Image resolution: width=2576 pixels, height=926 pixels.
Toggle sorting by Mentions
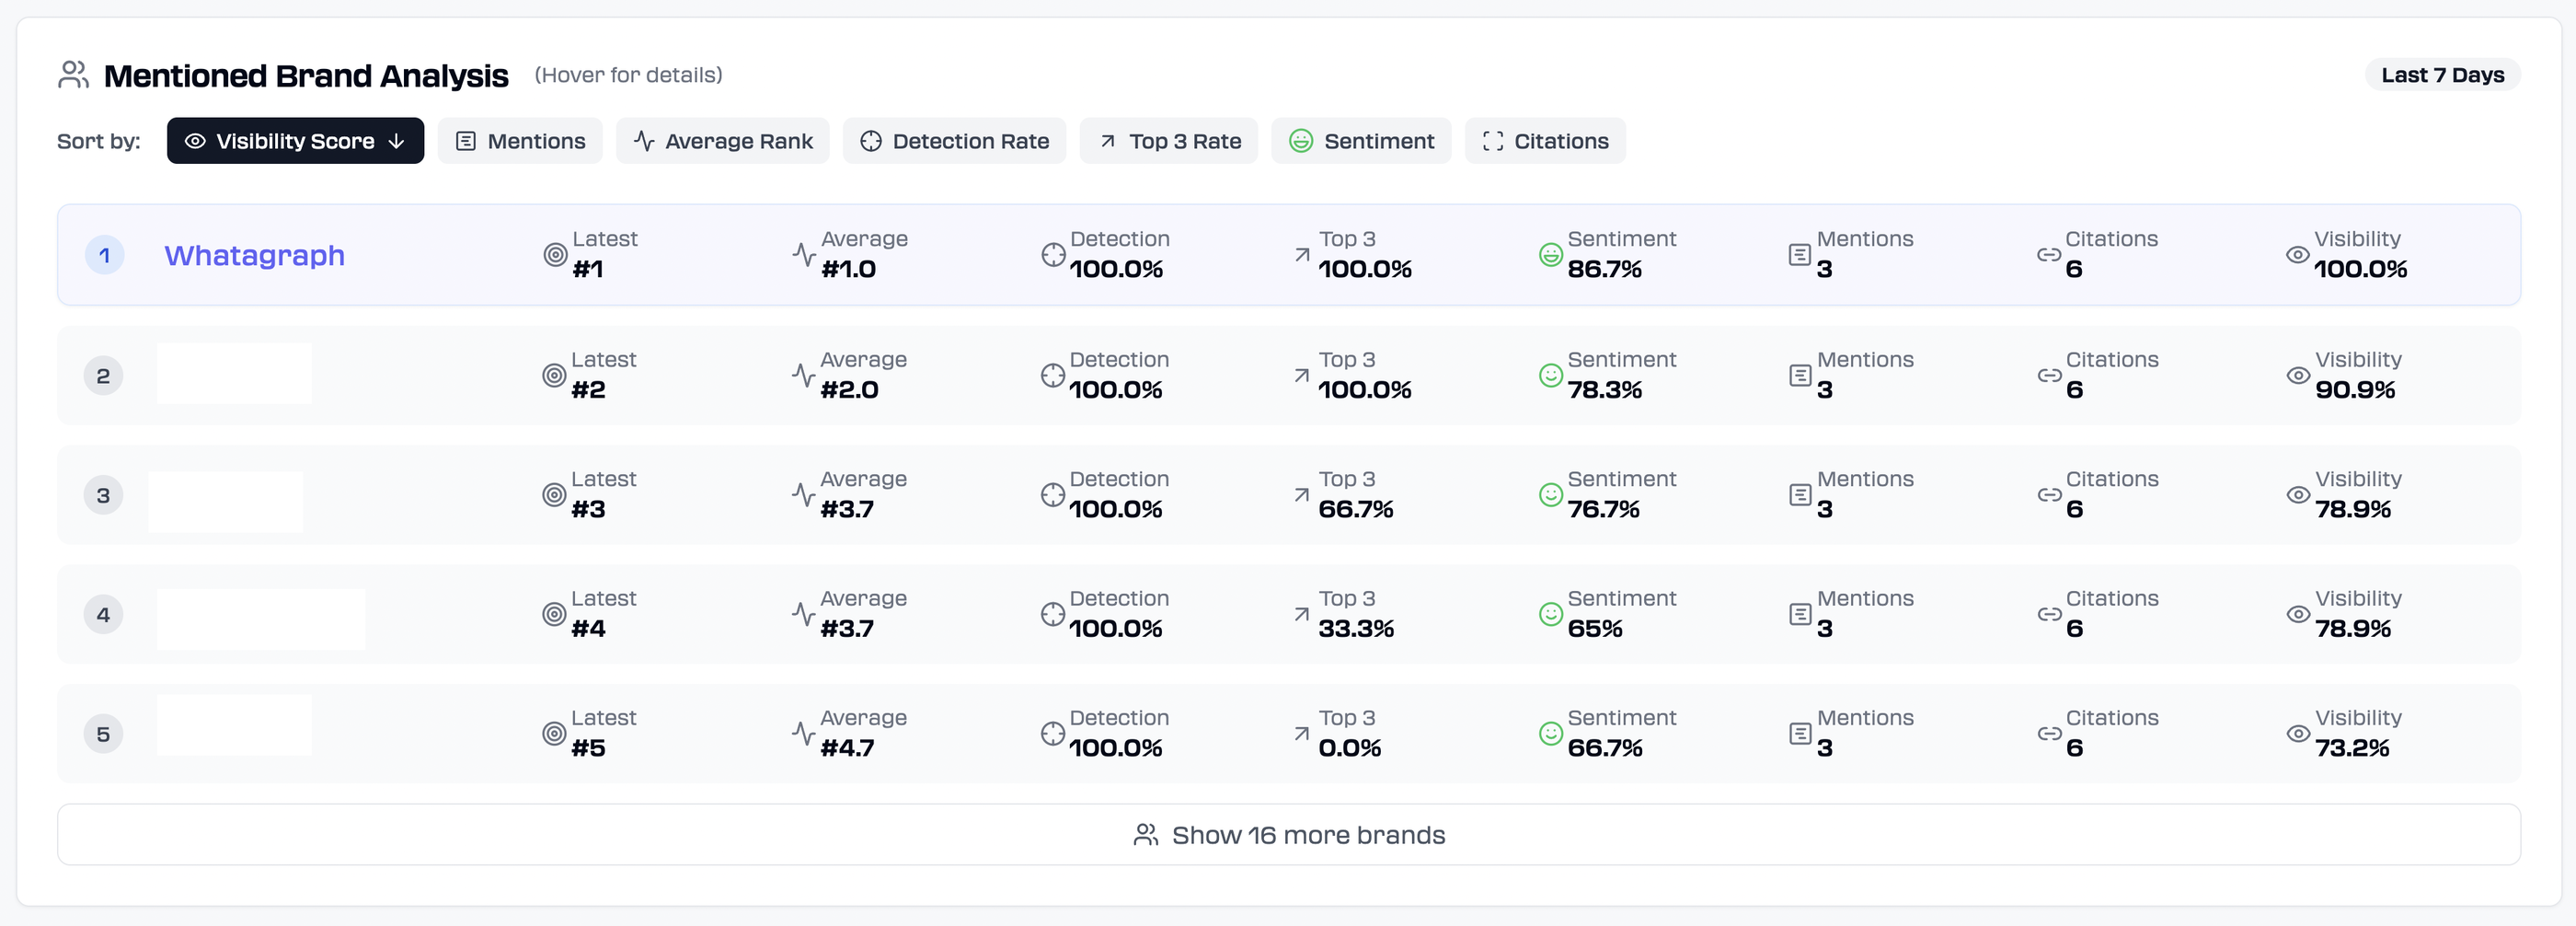pos(520,141)
